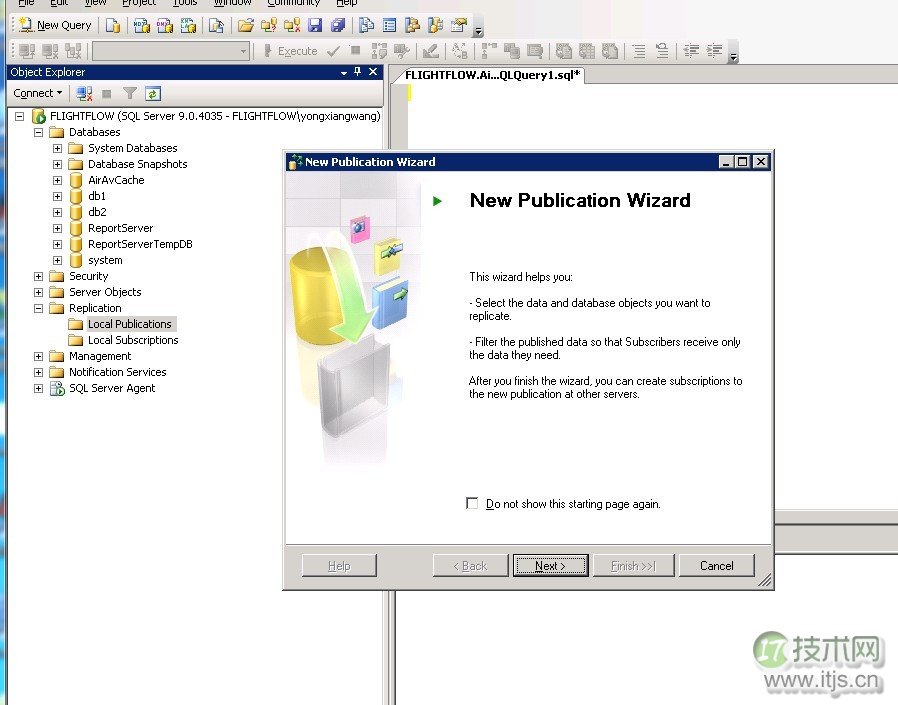Select the Management folder
898x705 pixels.
[100, 356]
